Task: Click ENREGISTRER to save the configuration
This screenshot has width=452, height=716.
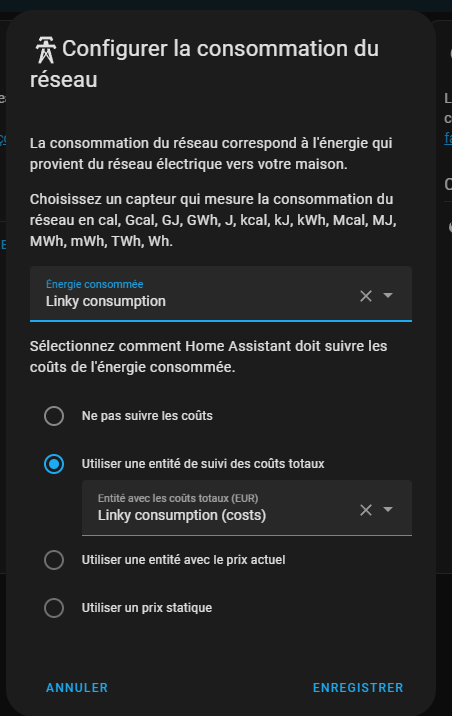Action: (x=358, y=688)
